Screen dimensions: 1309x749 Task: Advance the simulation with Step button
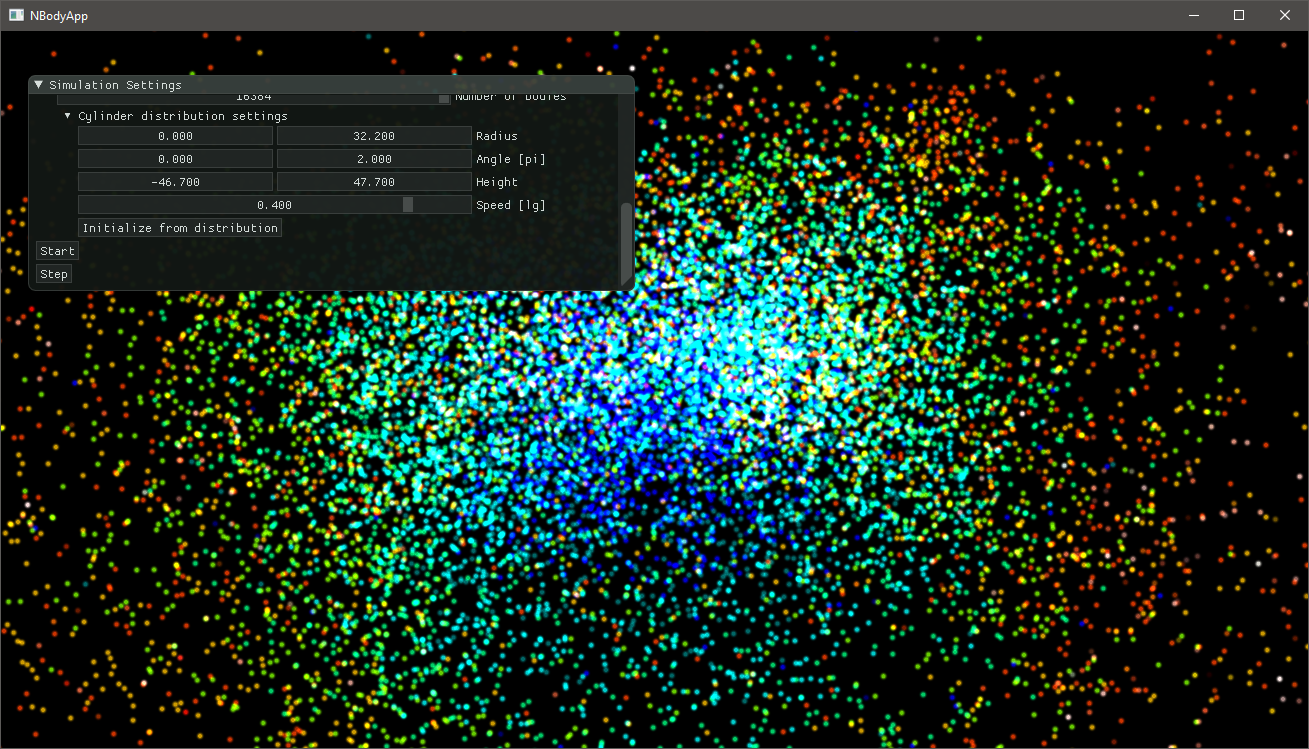click(54, 274)
